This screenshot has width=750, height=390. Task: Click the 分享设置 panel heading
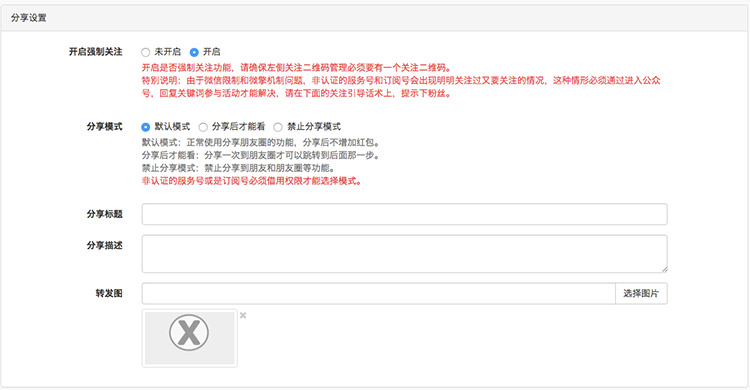click(x=29, y=18)
